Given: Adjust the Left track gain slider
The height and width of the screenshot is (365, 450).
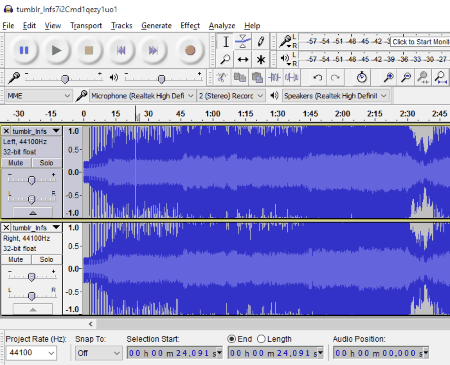Looking at the screenshot, I should (31, 180).
